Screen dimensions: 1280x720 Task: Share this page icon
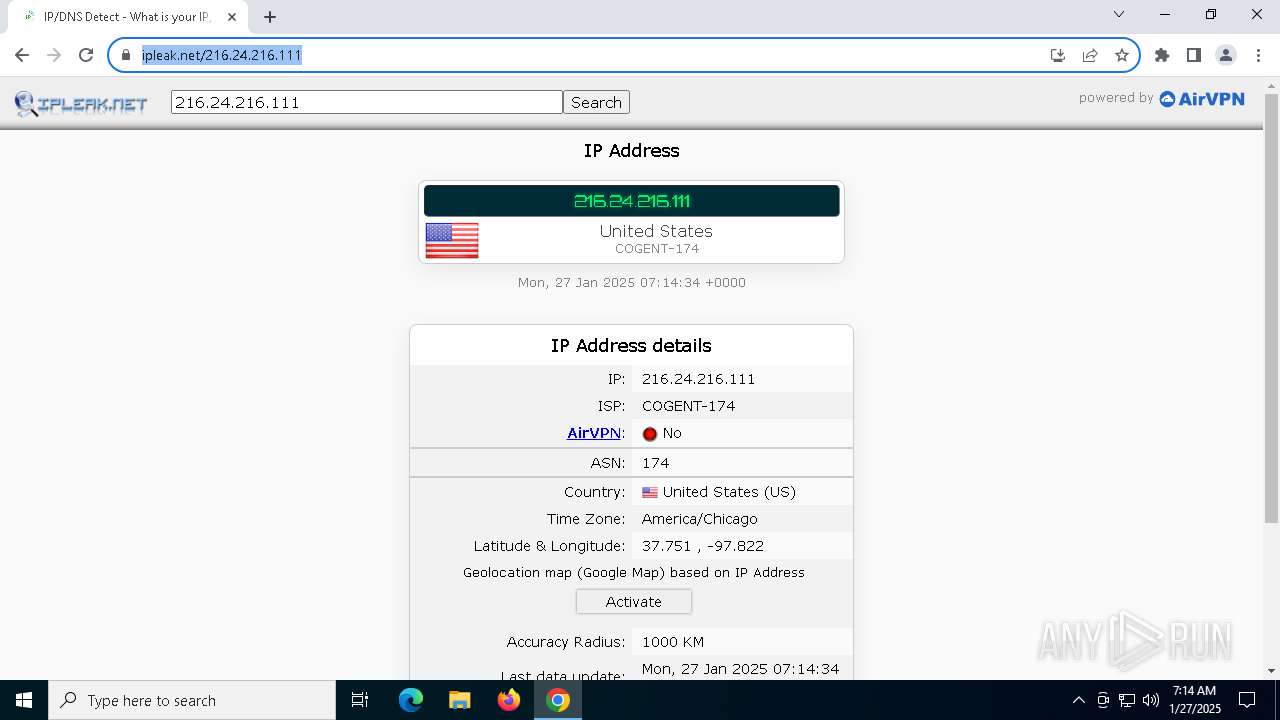[x=1090, y=55]
